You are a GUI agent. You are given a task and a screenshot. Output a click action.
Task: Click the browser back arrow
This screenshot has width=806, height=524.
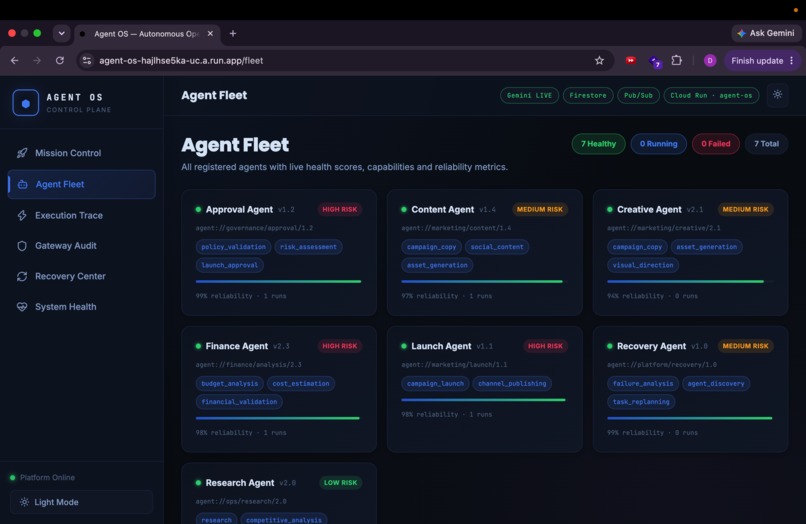(x=14, y=61)
